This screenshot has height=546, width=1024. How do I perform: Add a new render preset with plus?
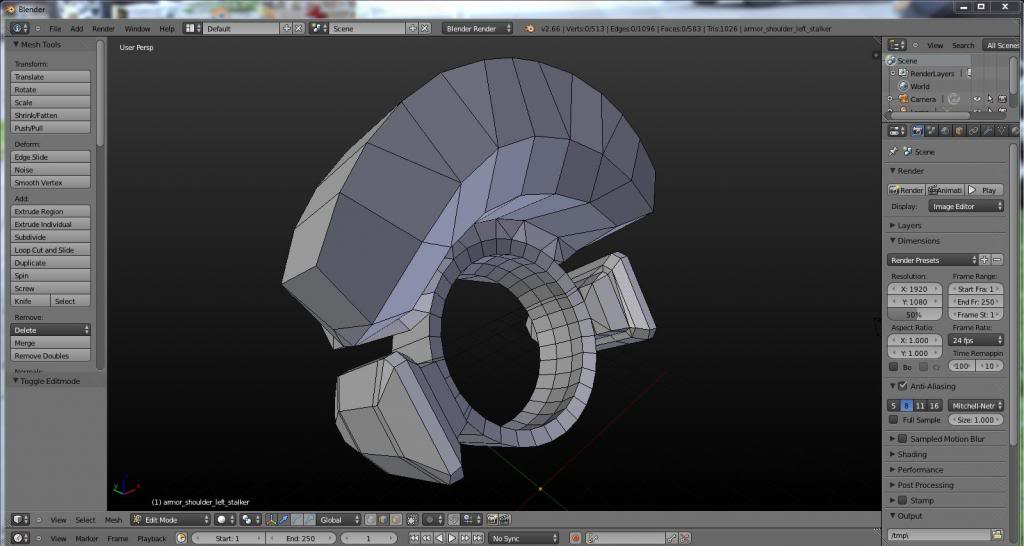(984, 260)
